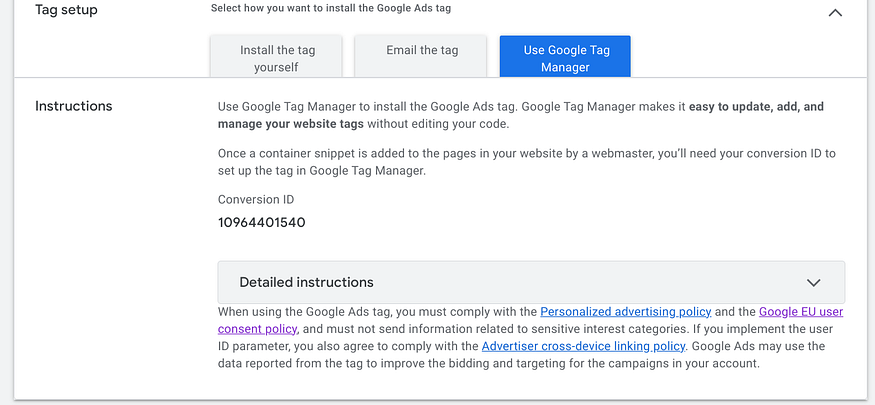Click the Conversion ID label

tap(256, 200)
